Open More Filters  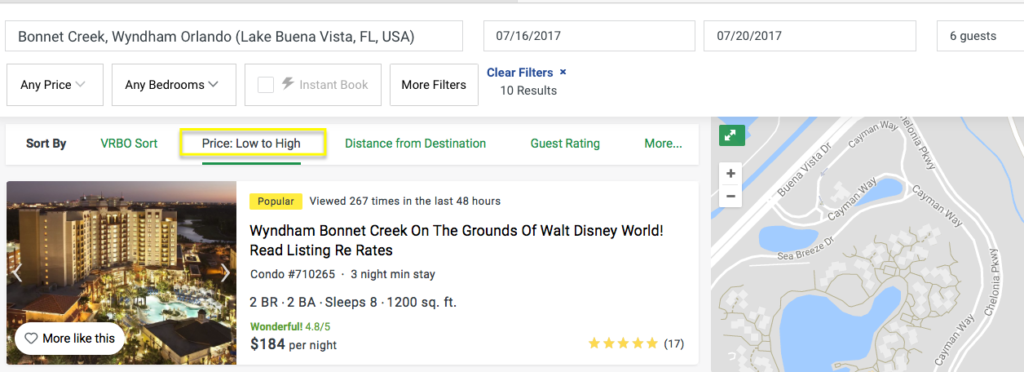click(x=434, y=85)
